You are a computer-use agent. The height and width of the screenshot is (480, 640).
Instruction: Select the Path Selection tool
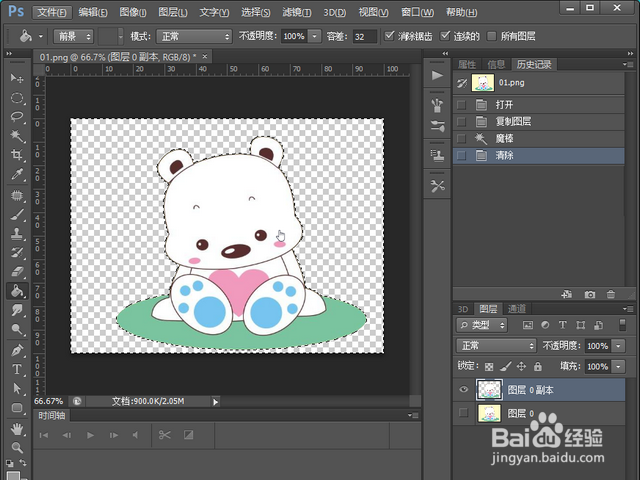click(x=17, y=388)
